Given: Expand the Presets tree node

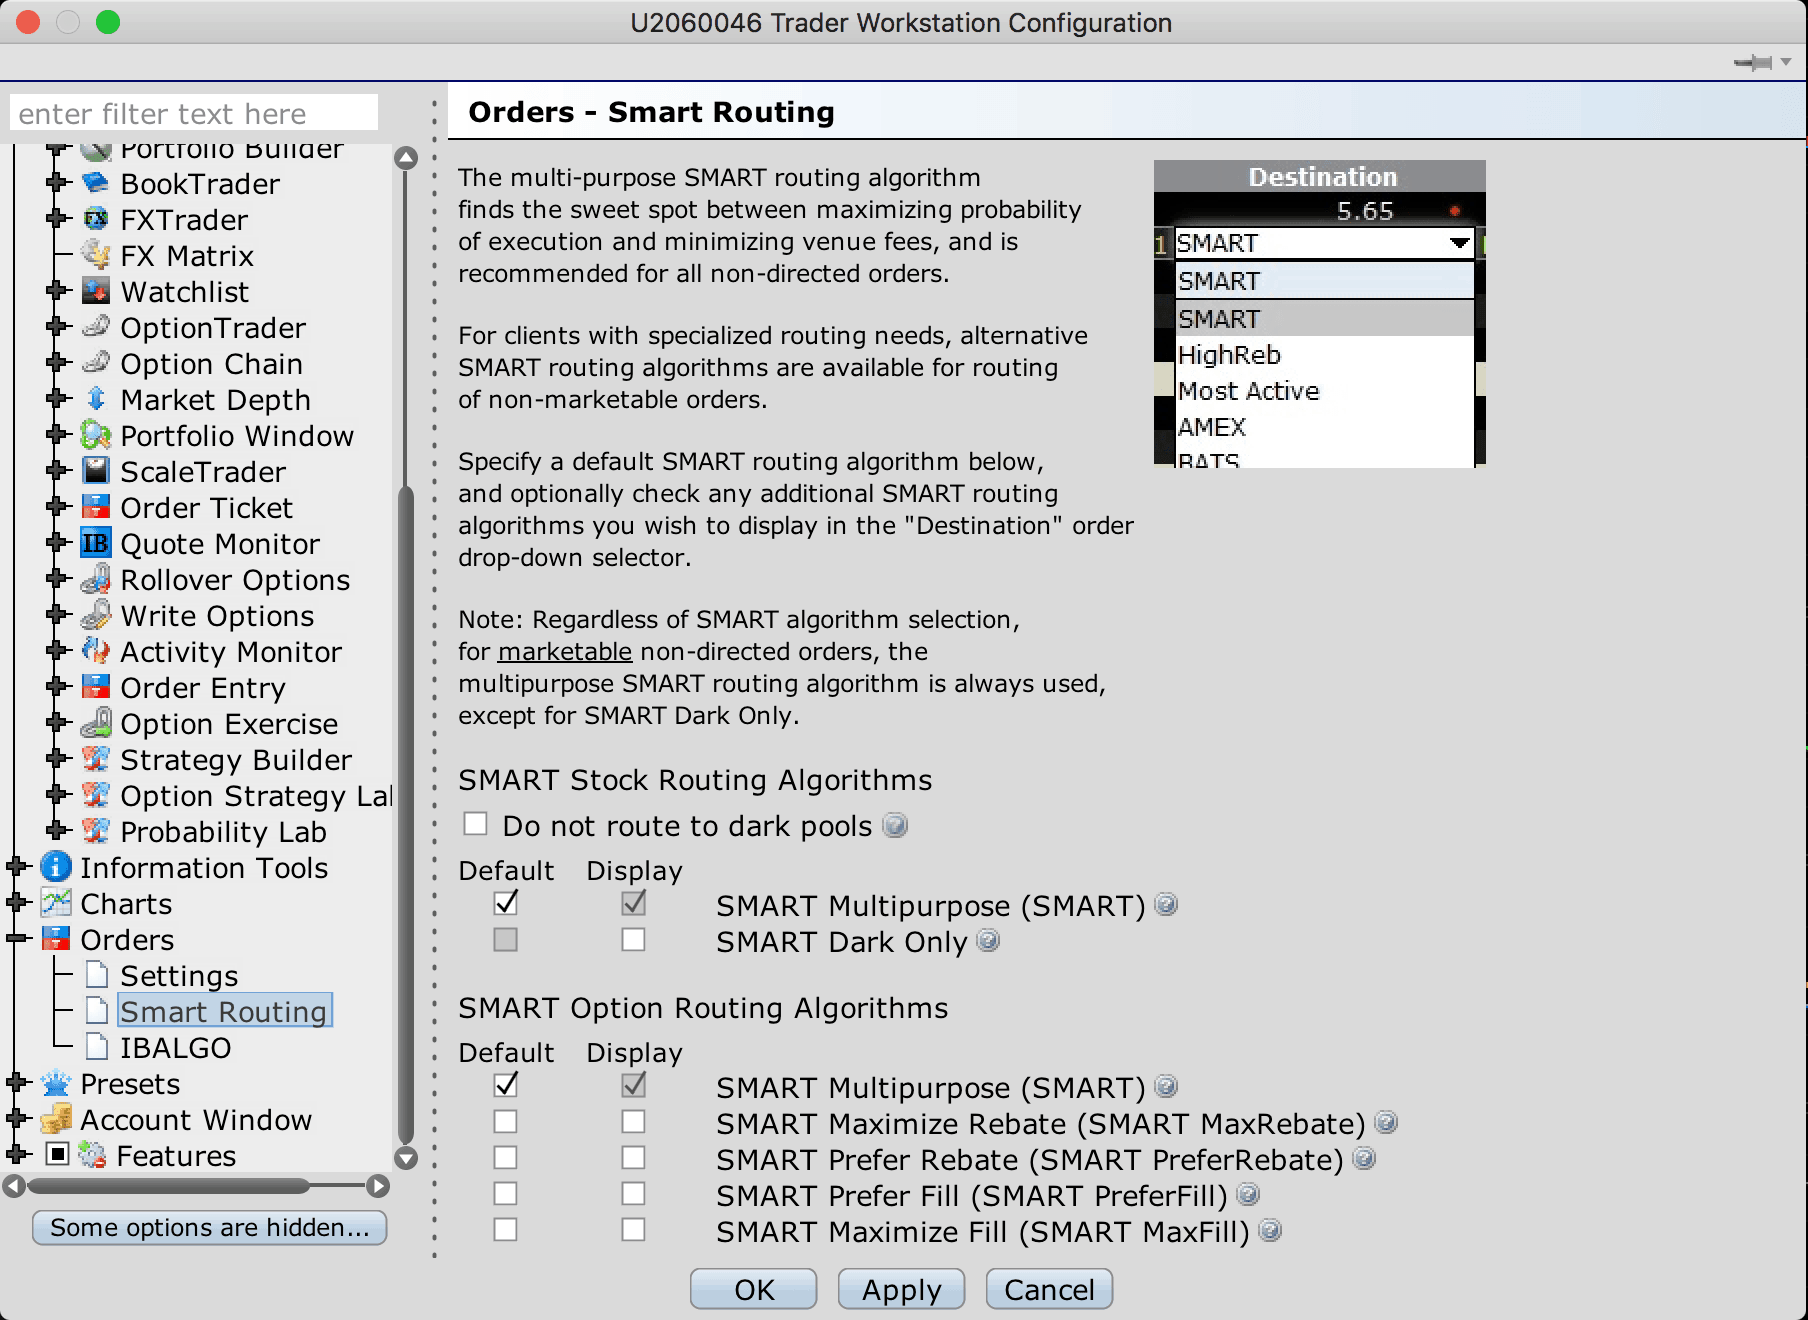Looking at the screenshot, I should pos(17,1083).
